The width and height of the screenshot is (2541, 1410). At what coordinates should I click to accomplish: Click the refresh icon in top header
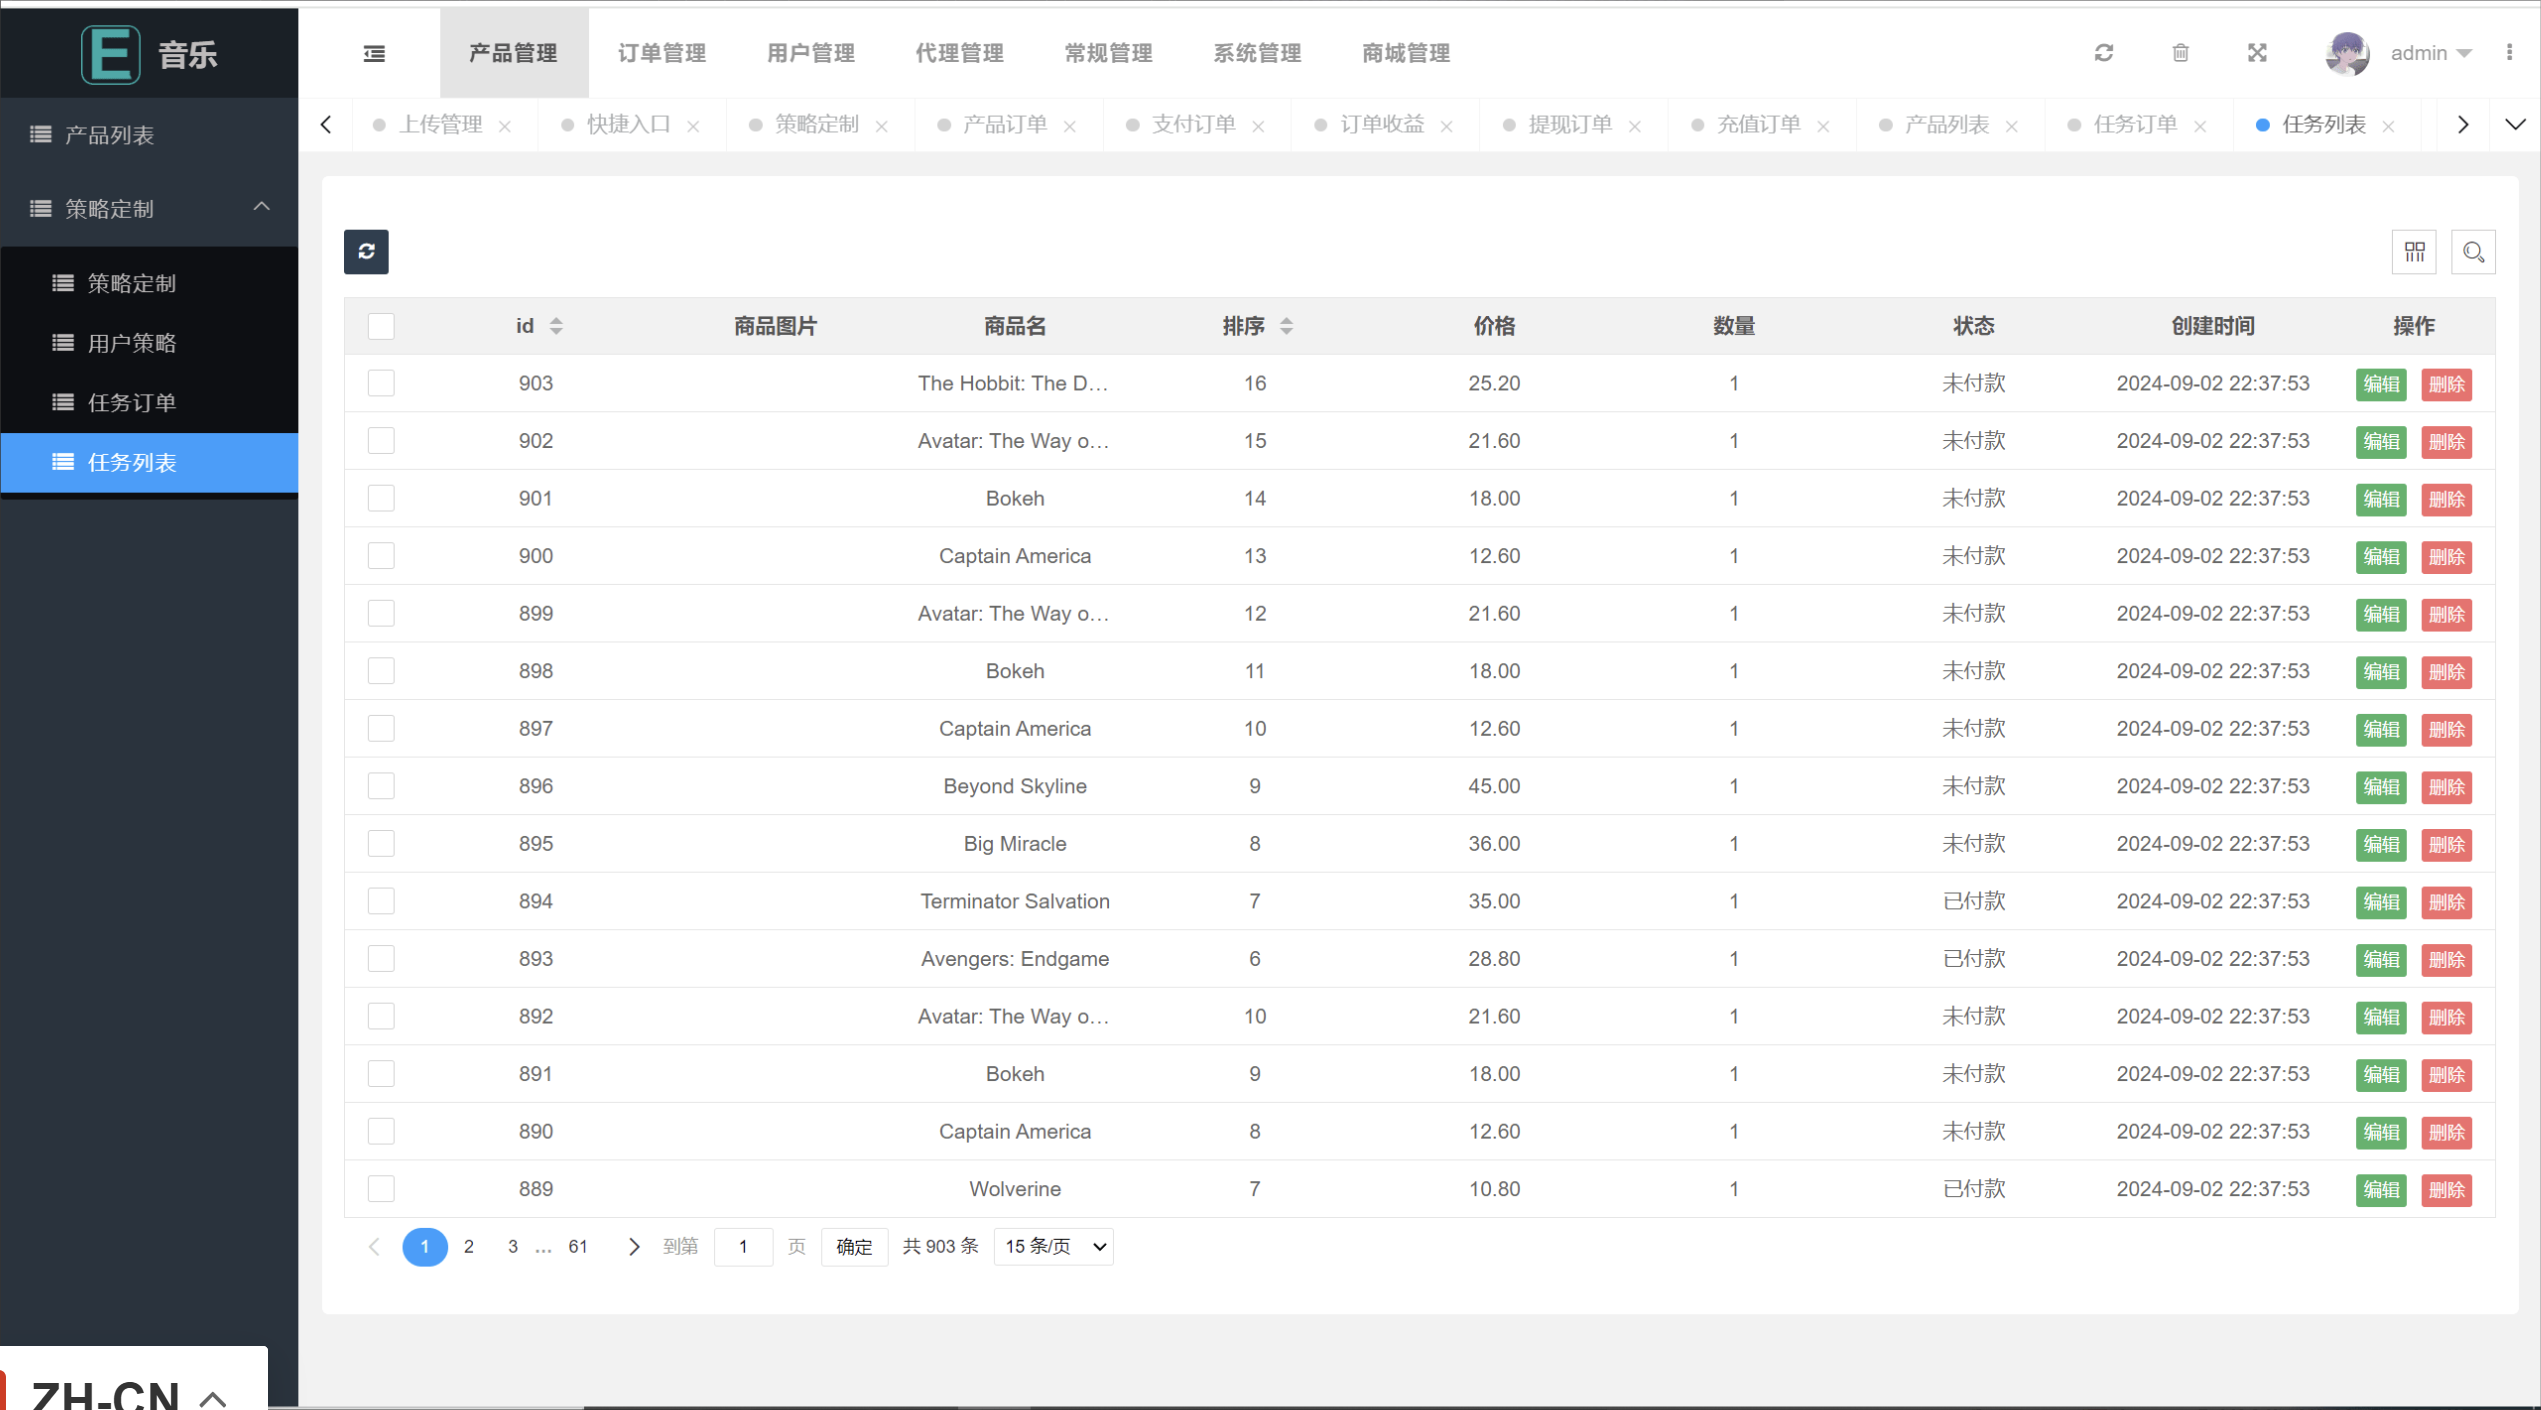(2104, 53)
